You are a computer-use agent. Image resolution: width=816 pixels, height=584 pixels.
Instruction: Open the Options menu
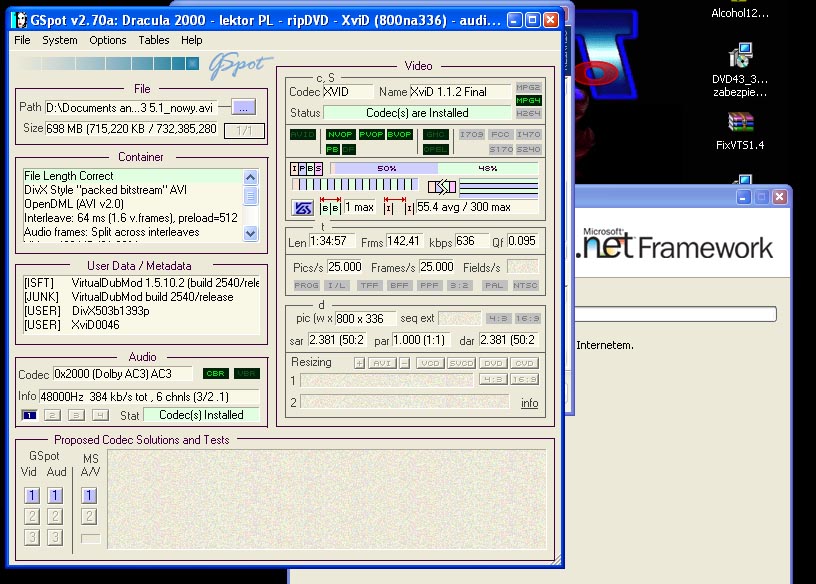(x=107, y=40)
